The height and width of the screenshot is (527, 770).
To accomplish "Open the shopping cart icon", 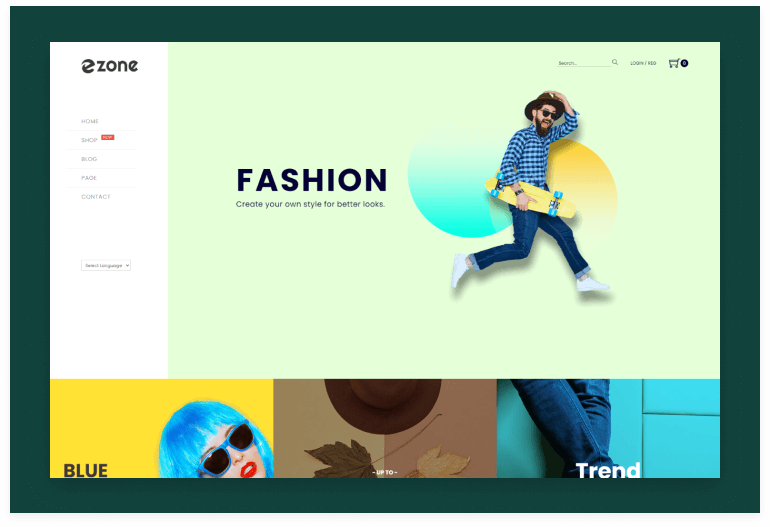I will (x=674, y=63).
